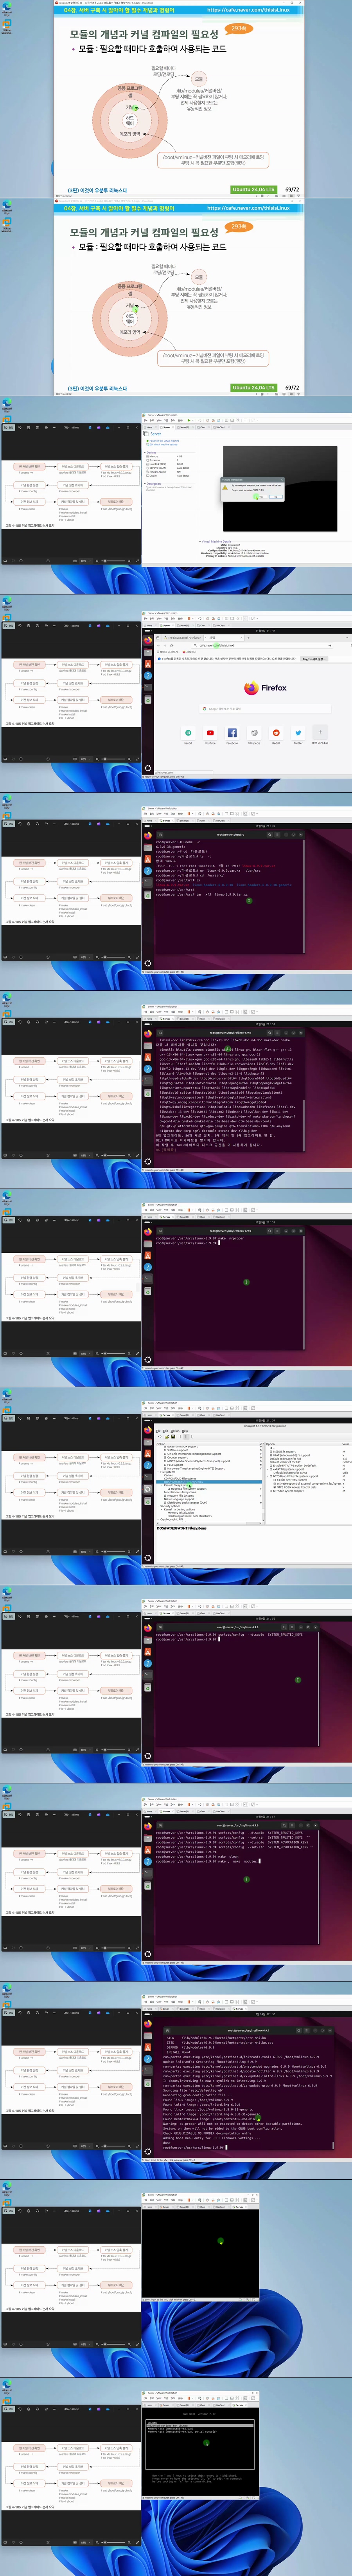Click the zoom slider in the diagram viewer
352x2576 pixels.
coord(110,561)
